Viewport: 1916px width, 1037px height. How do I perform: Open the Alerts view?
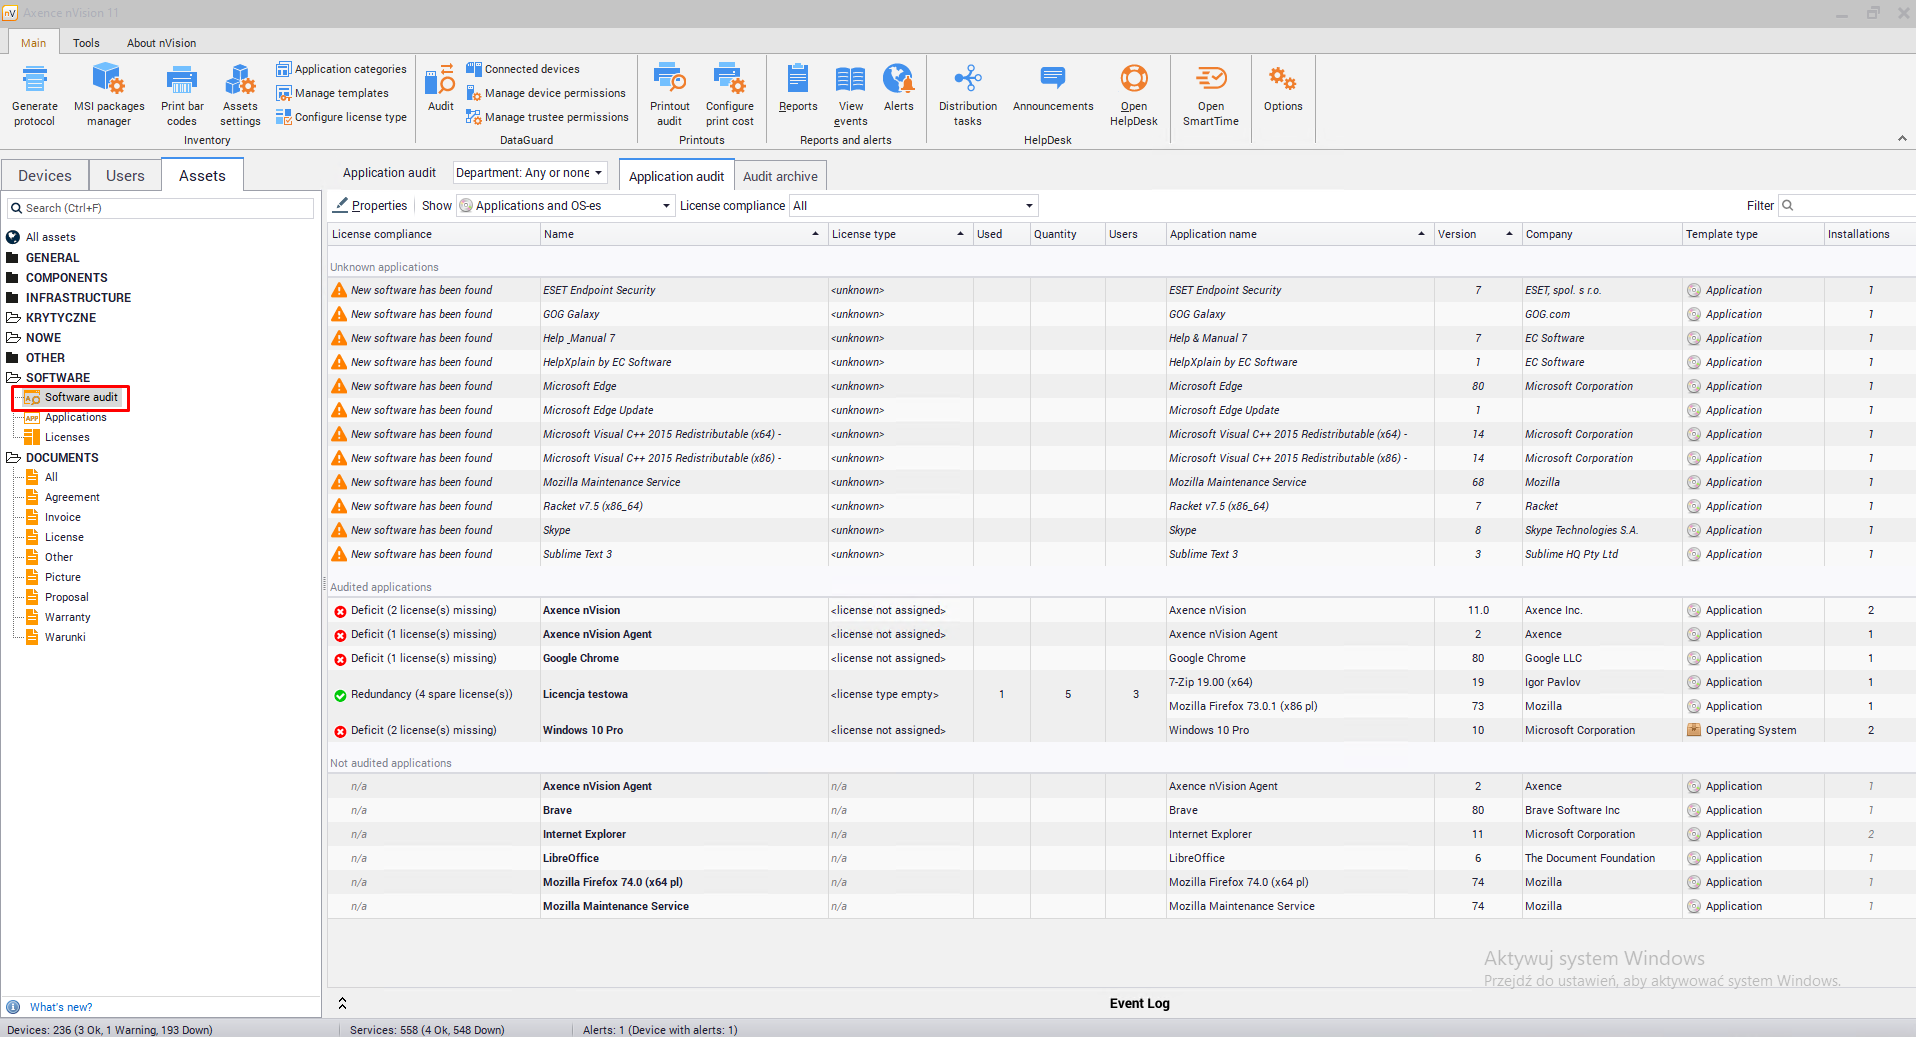(898, 88)
